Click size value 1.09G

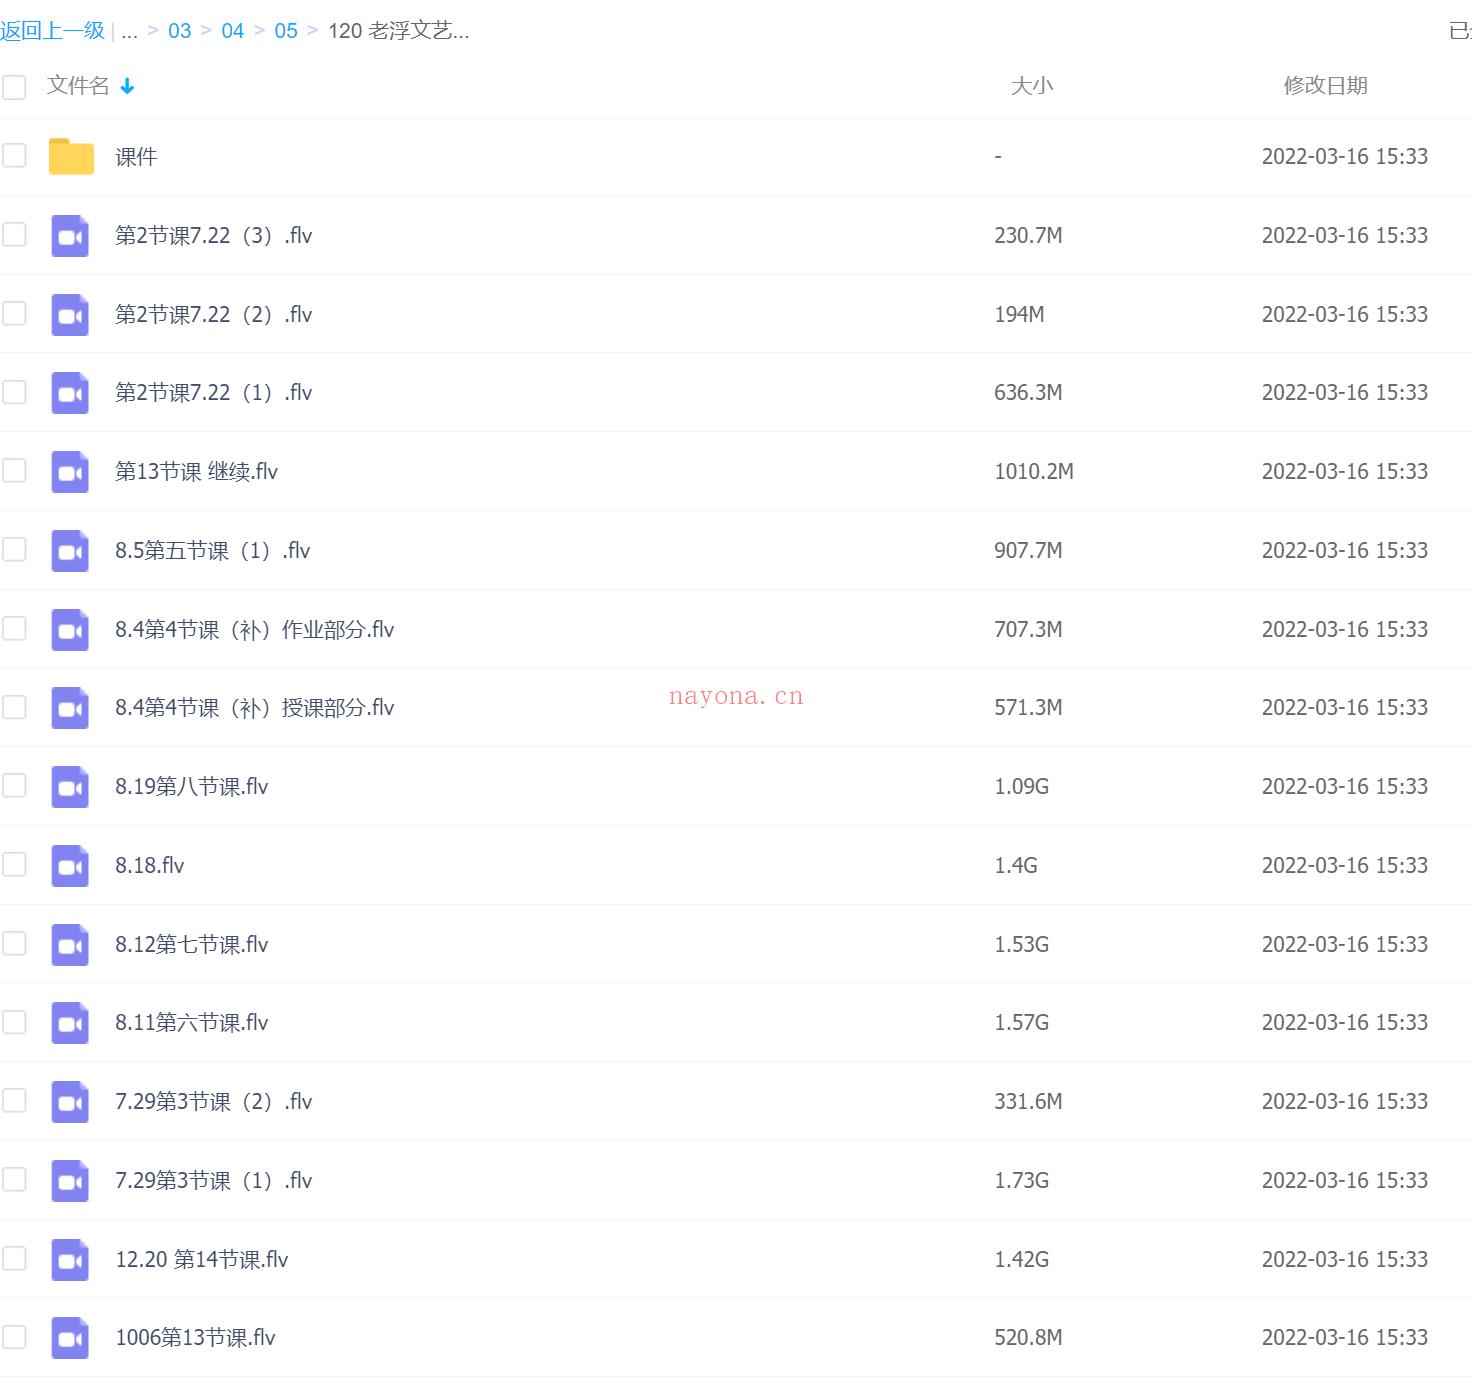(1022, 787)
